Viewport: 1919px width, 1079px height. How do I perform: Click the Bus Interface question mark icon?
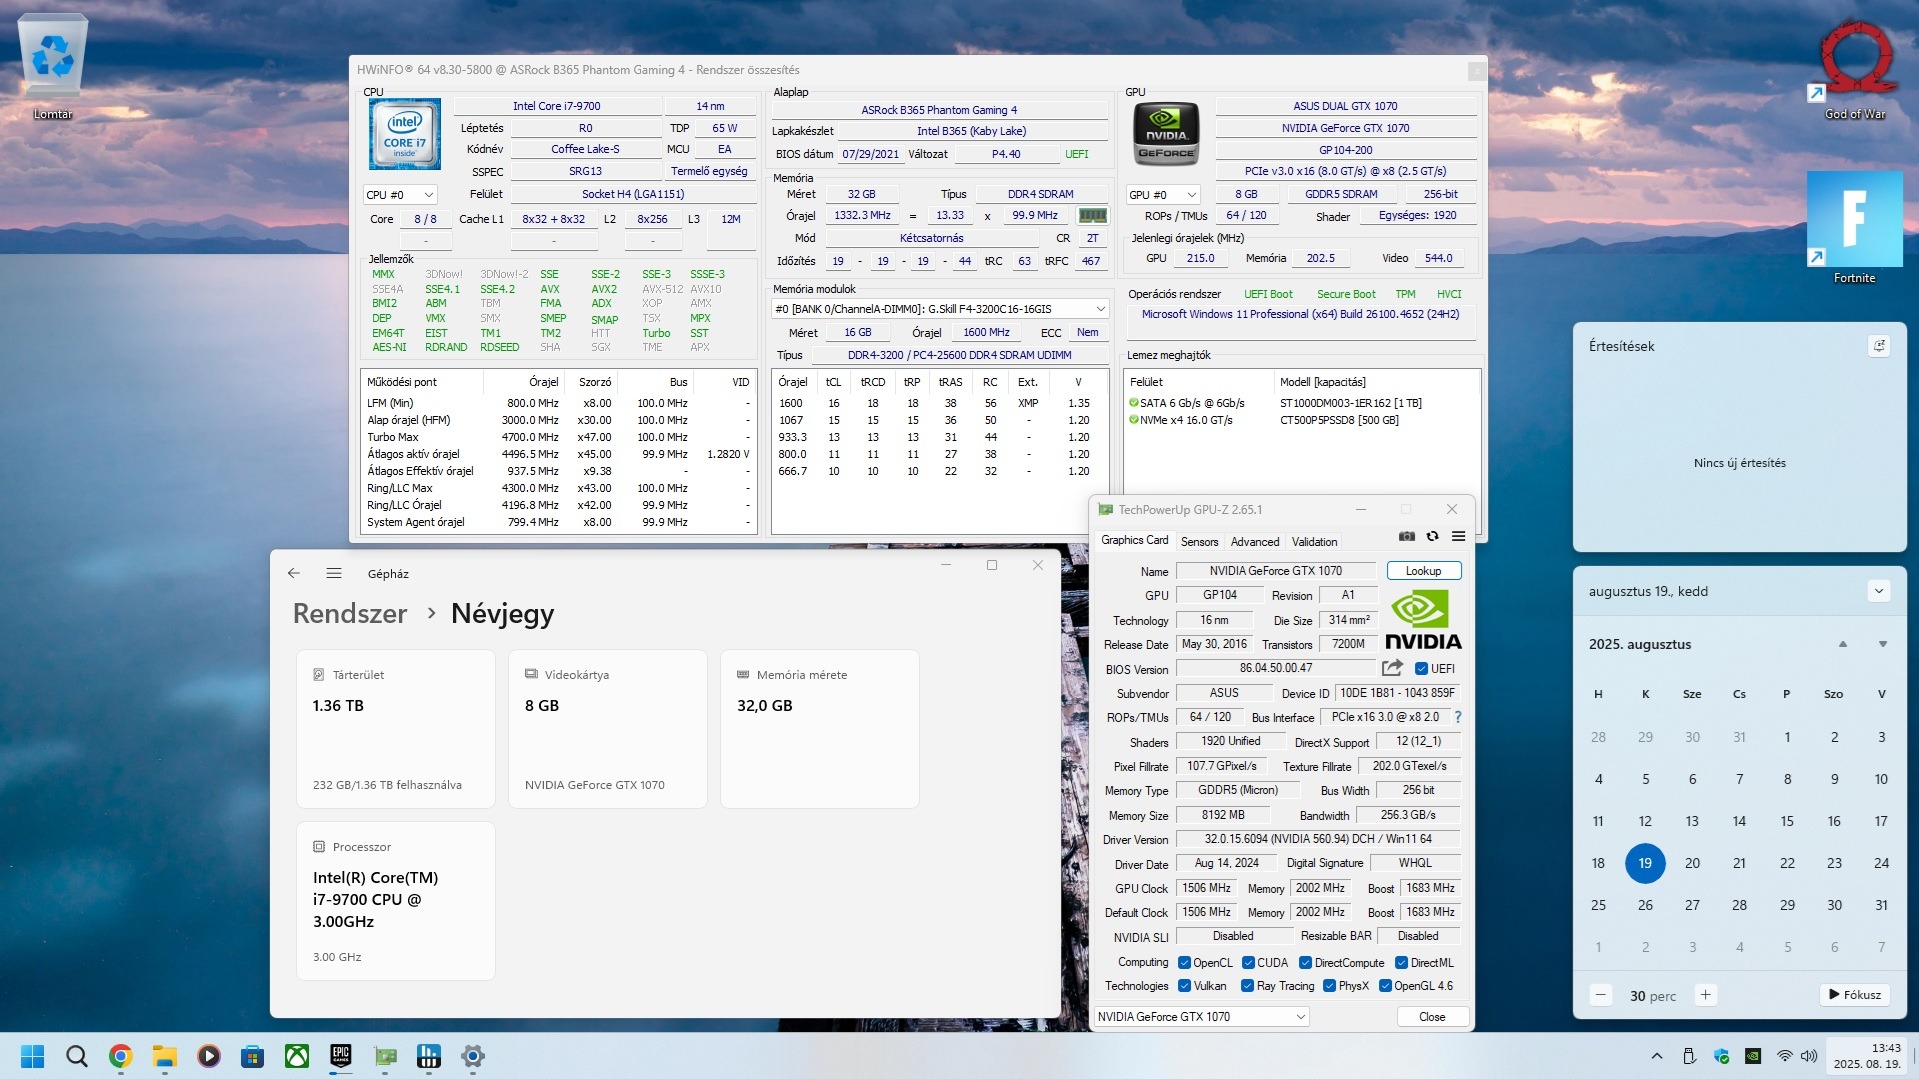[x=1458, y=717]
